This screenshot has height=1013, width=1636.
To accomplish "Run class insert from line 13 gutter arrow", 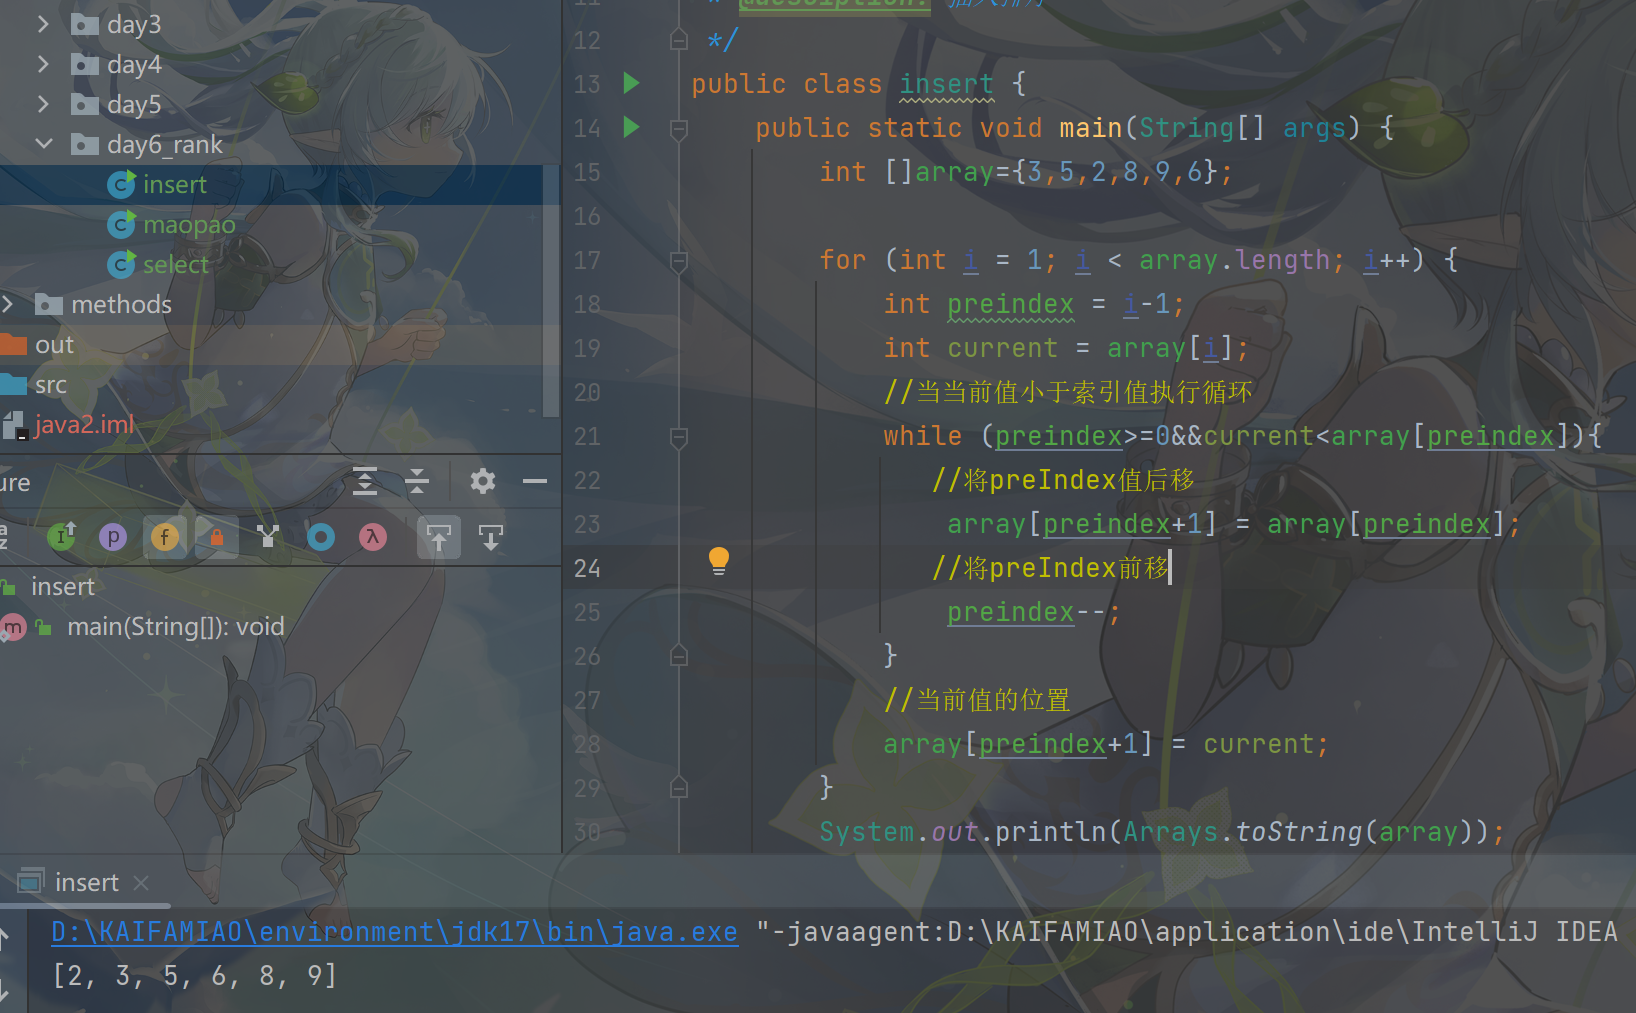I will (631, 83).
